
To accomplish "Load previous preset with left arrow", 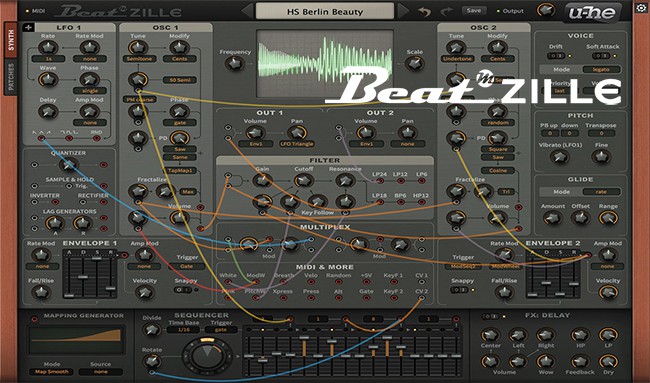I will [x=247, y=11].
